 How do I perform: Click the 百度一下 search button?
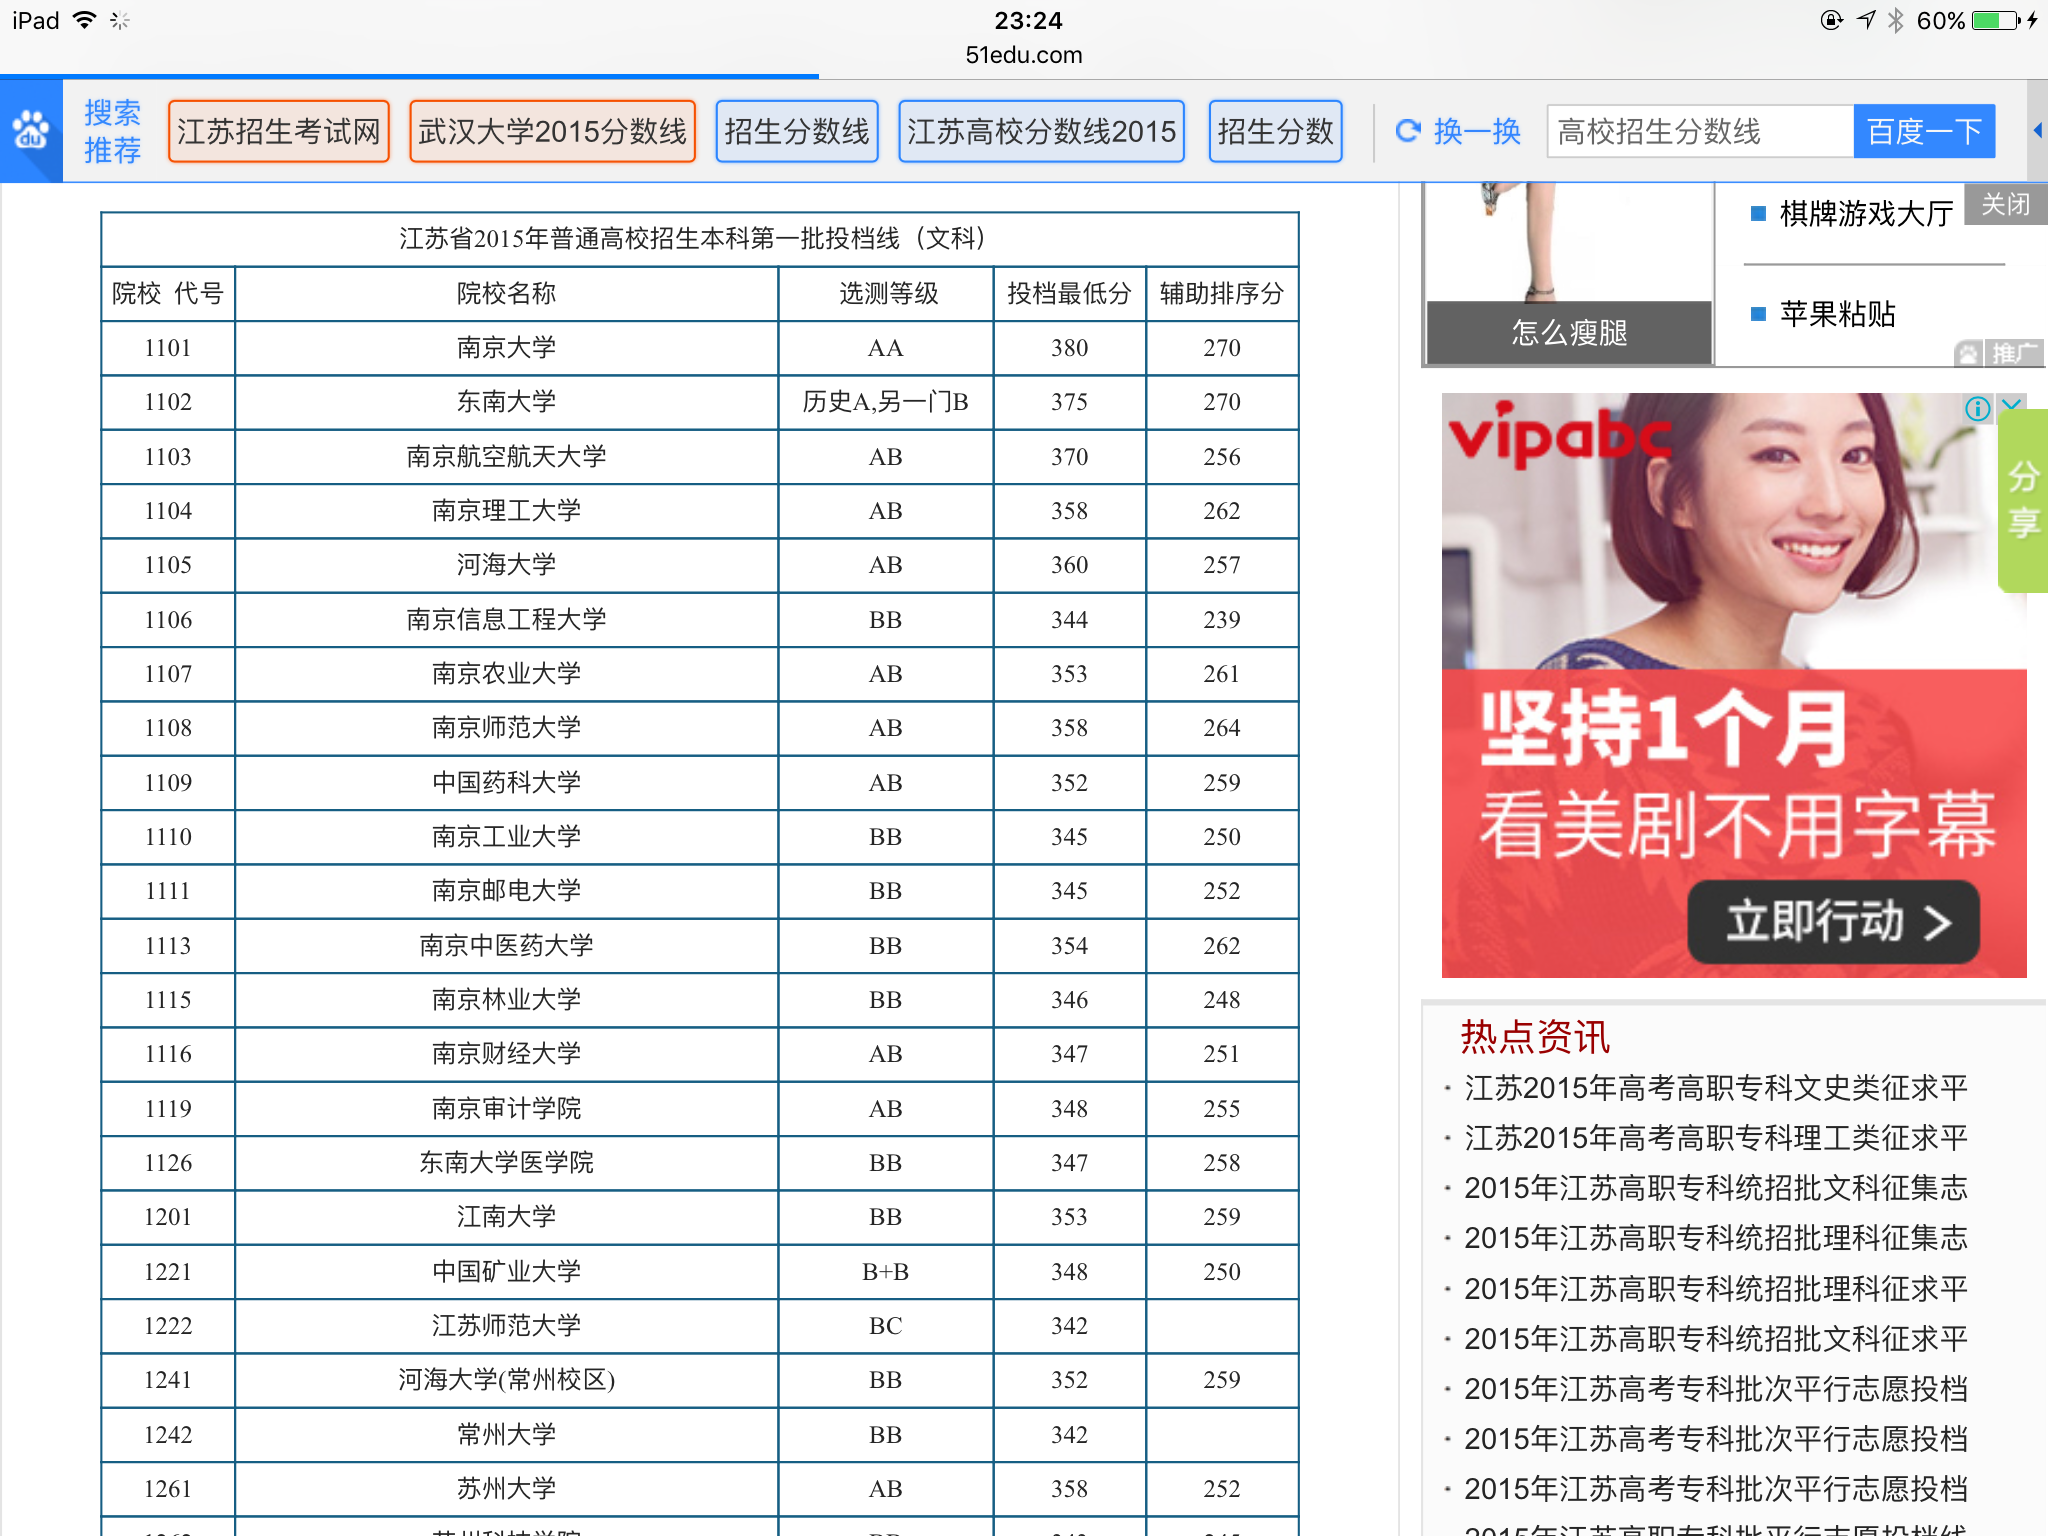1923,131
